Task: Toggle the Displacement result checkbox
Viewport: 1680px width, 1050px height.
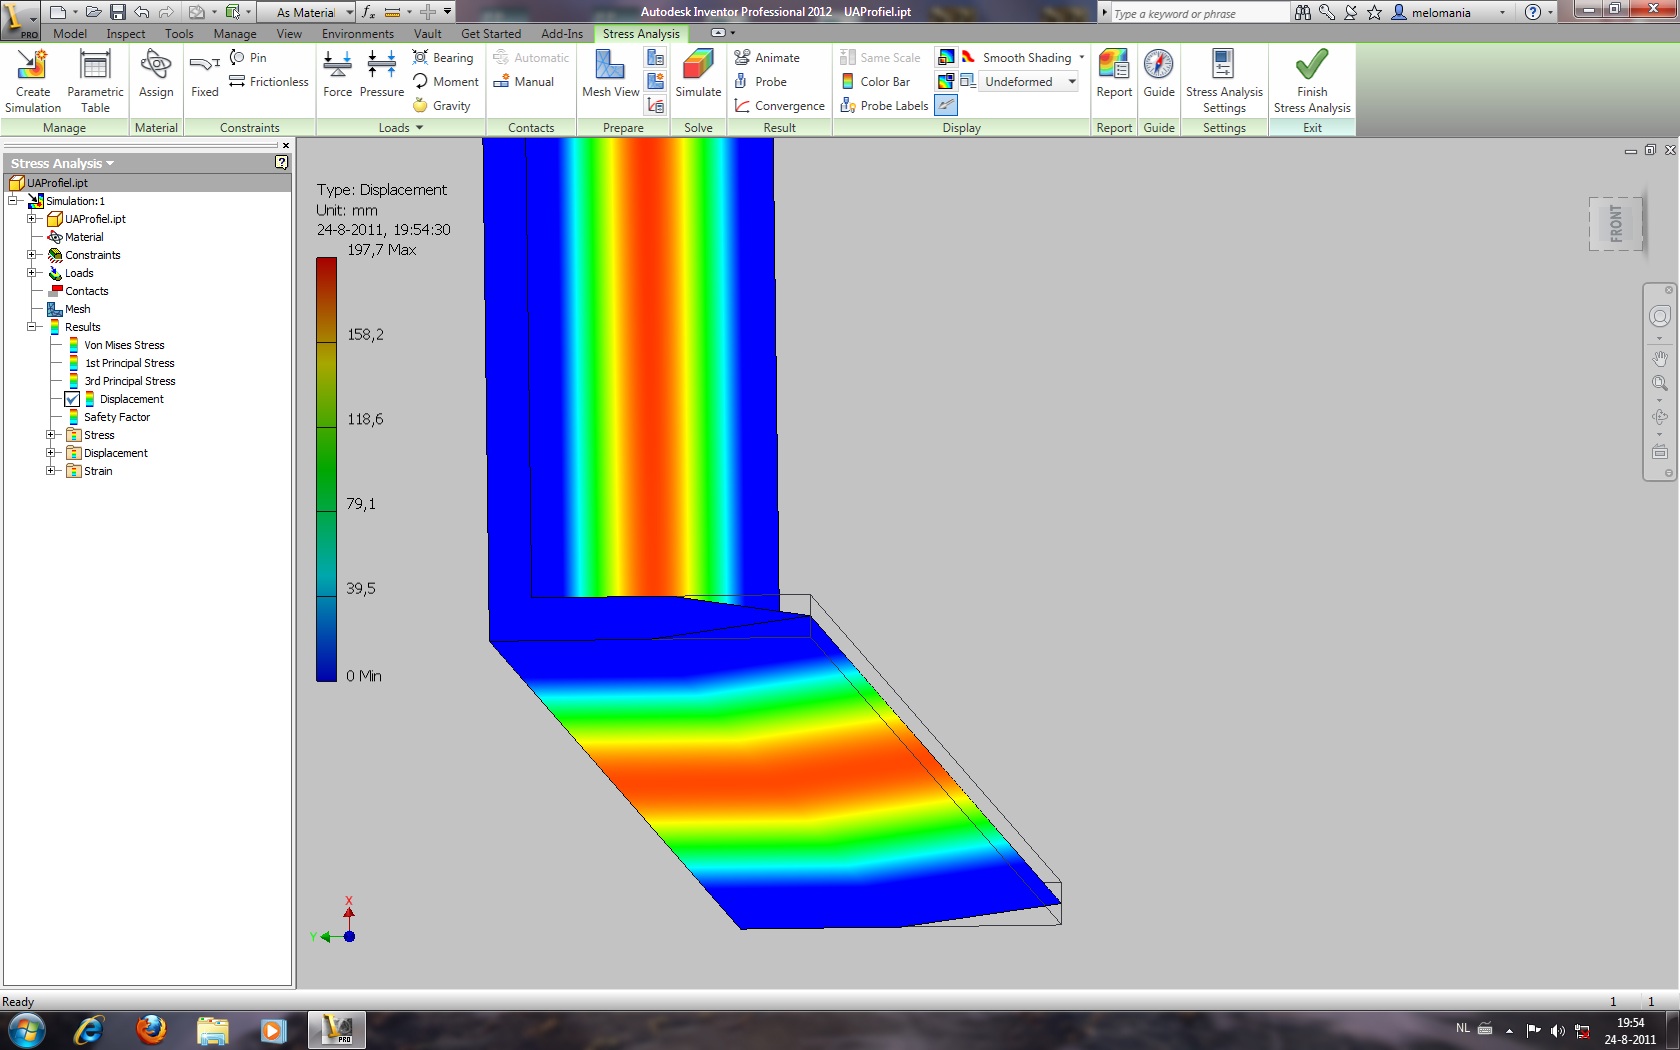Action: click(73, 399)
